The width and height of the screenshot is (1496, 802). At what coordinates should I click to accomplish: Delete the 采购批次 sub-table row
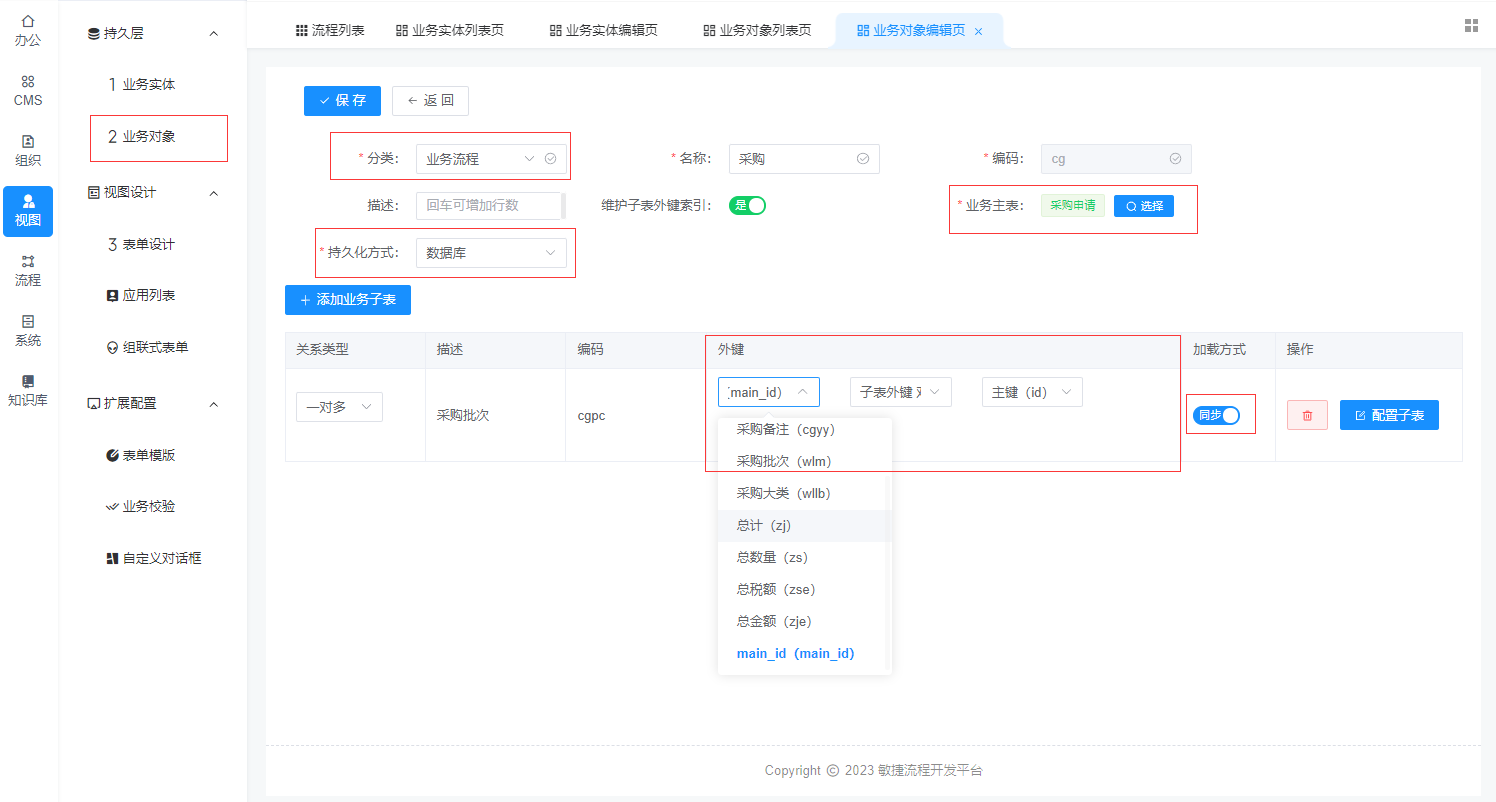pyautogui.click(x=1307, y=415)
